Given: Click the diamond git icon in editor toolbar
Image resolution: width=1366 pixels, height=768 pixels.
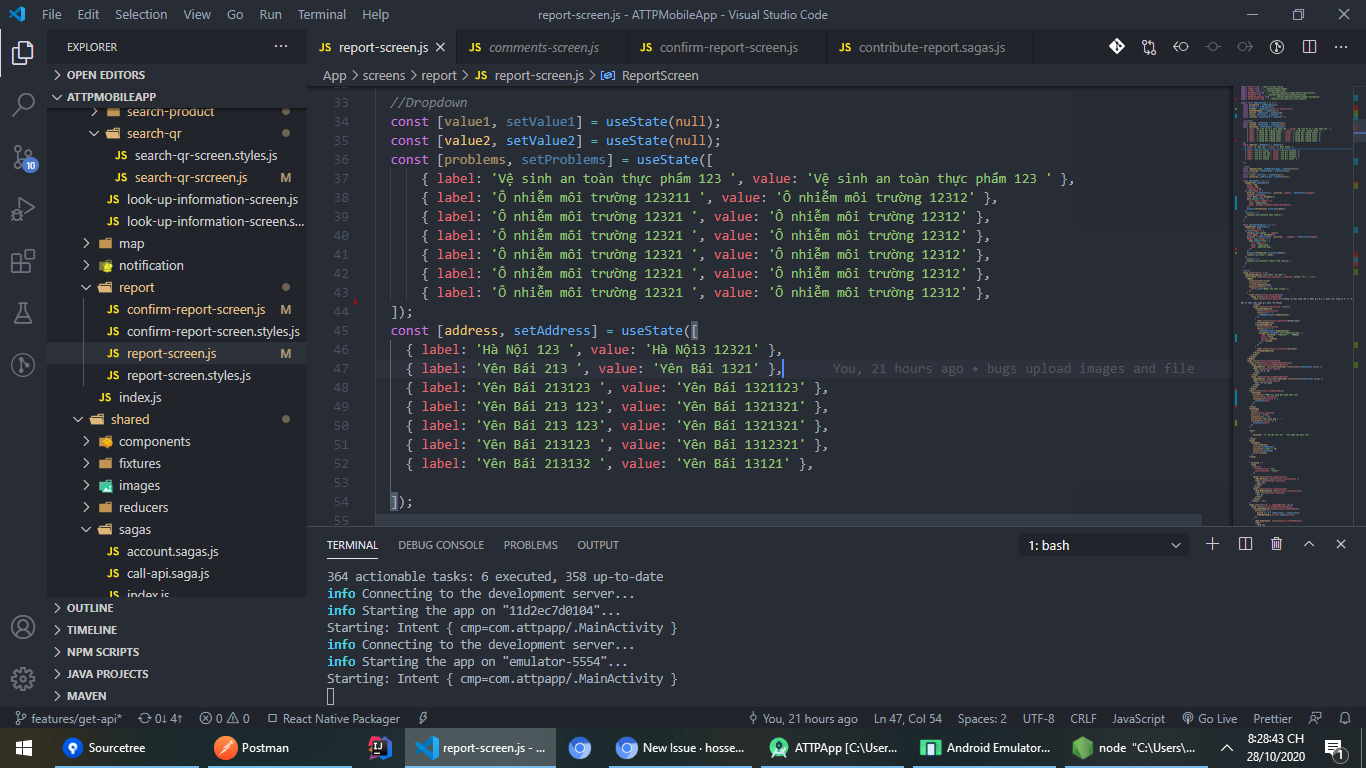Looking at the screenshot, I should click(1117, 47).
